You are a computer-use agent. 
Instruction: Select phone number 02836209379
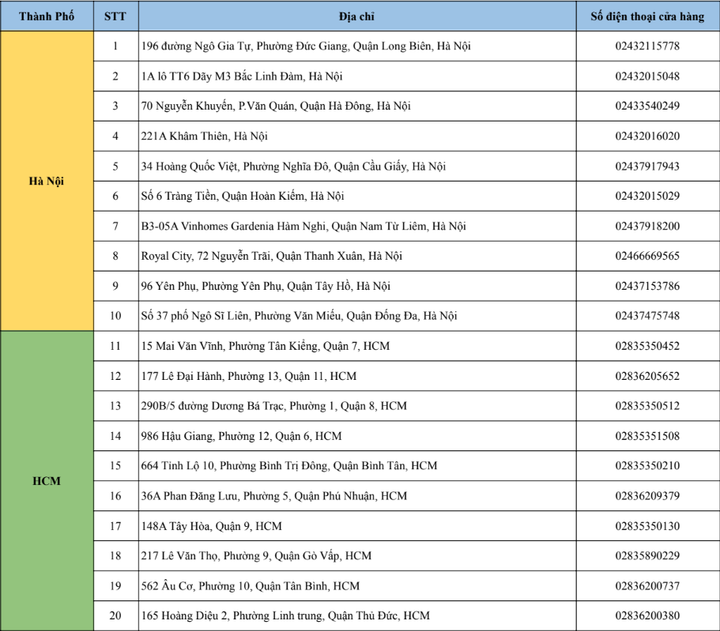point(648,496)
